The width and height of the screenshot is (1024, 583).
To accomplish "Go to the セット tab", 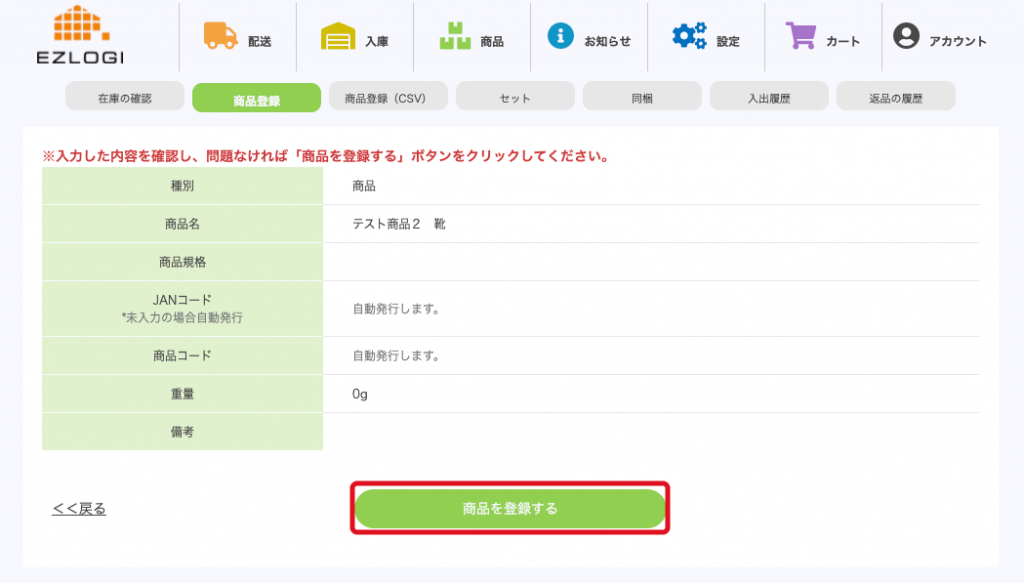I will pos(515,98).
